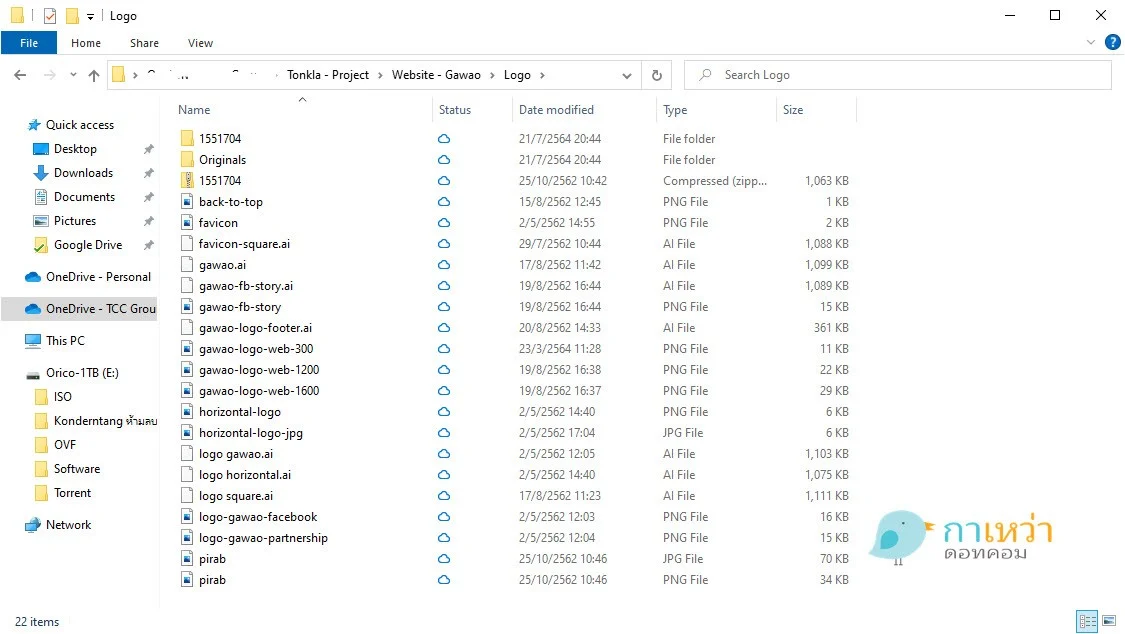Click the Up one level arrow
The height and width of the screenshot is (634, 1125).
click(94, 75)
